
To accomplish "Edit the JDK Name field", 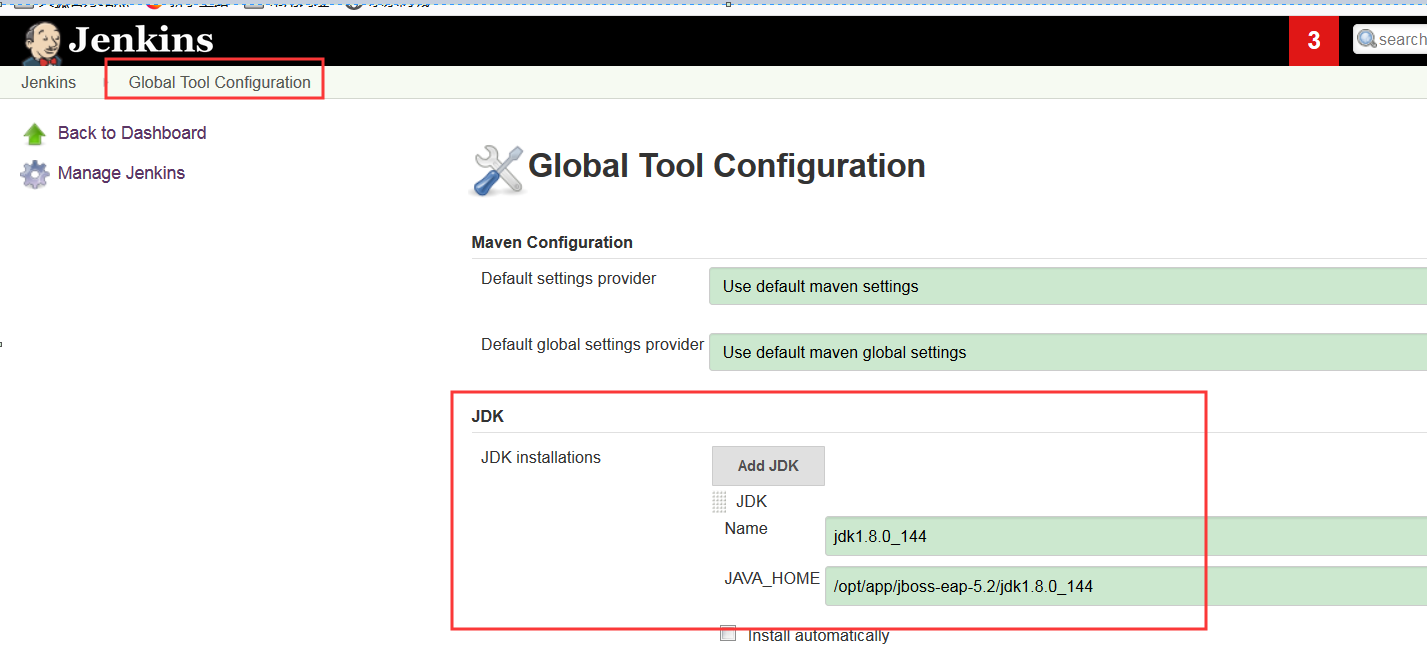I will coord(1126,536).
